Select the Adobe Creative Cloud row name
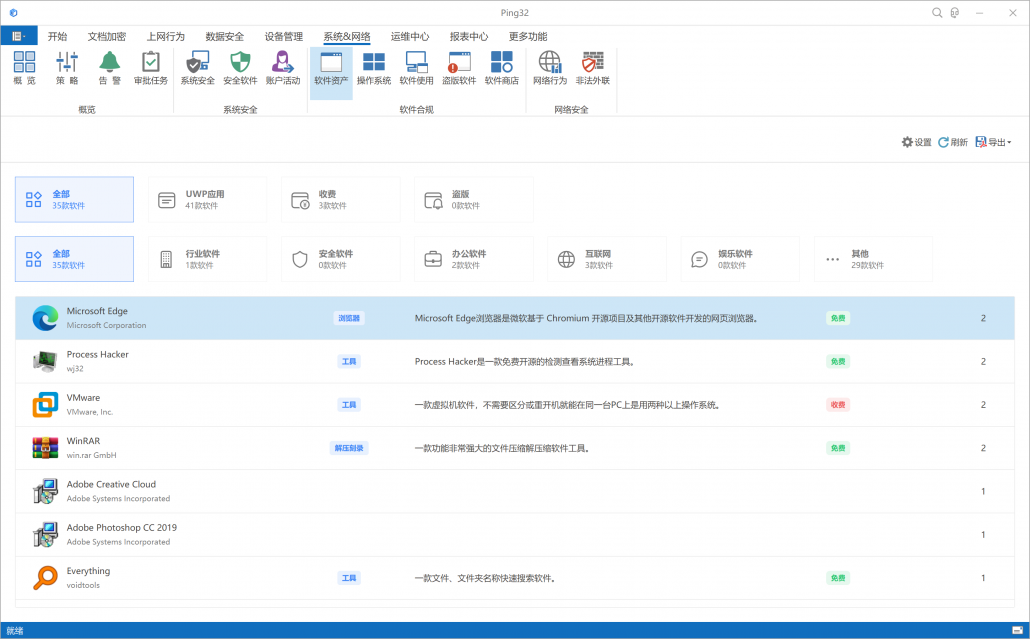This screenshot has width=1030, height=639. [111, 484]
